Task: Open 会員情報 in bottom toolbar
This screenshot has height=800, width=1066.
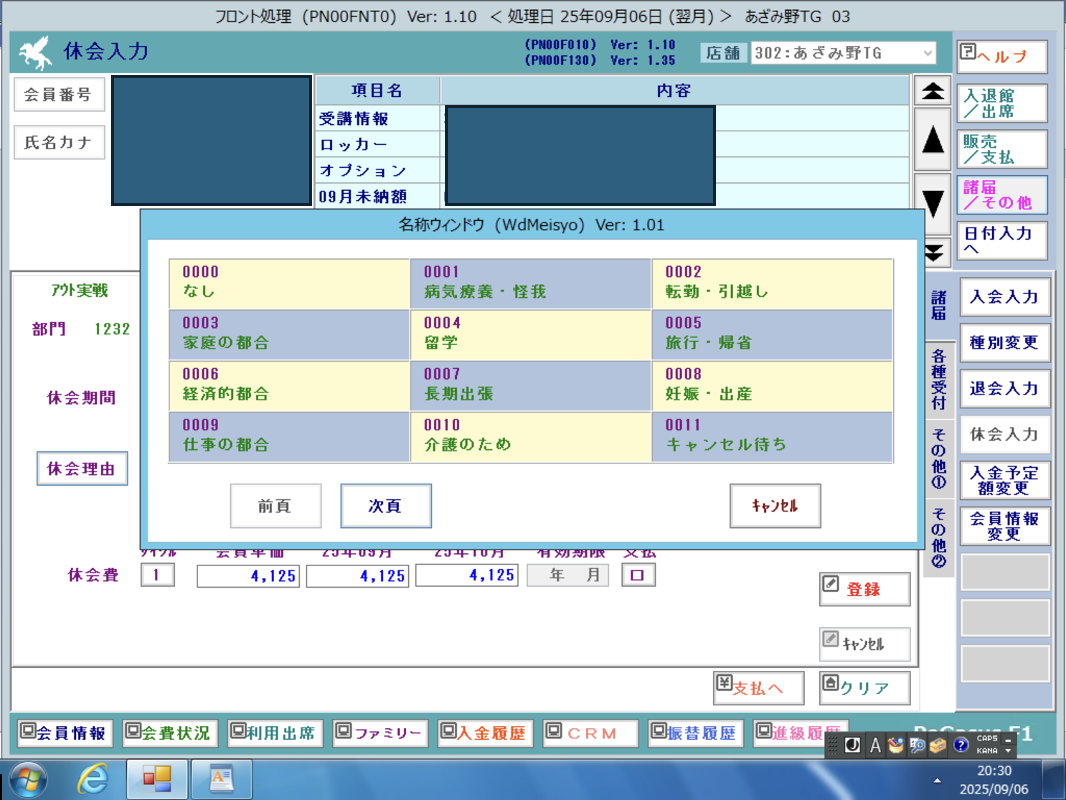Action: point(65,733)
